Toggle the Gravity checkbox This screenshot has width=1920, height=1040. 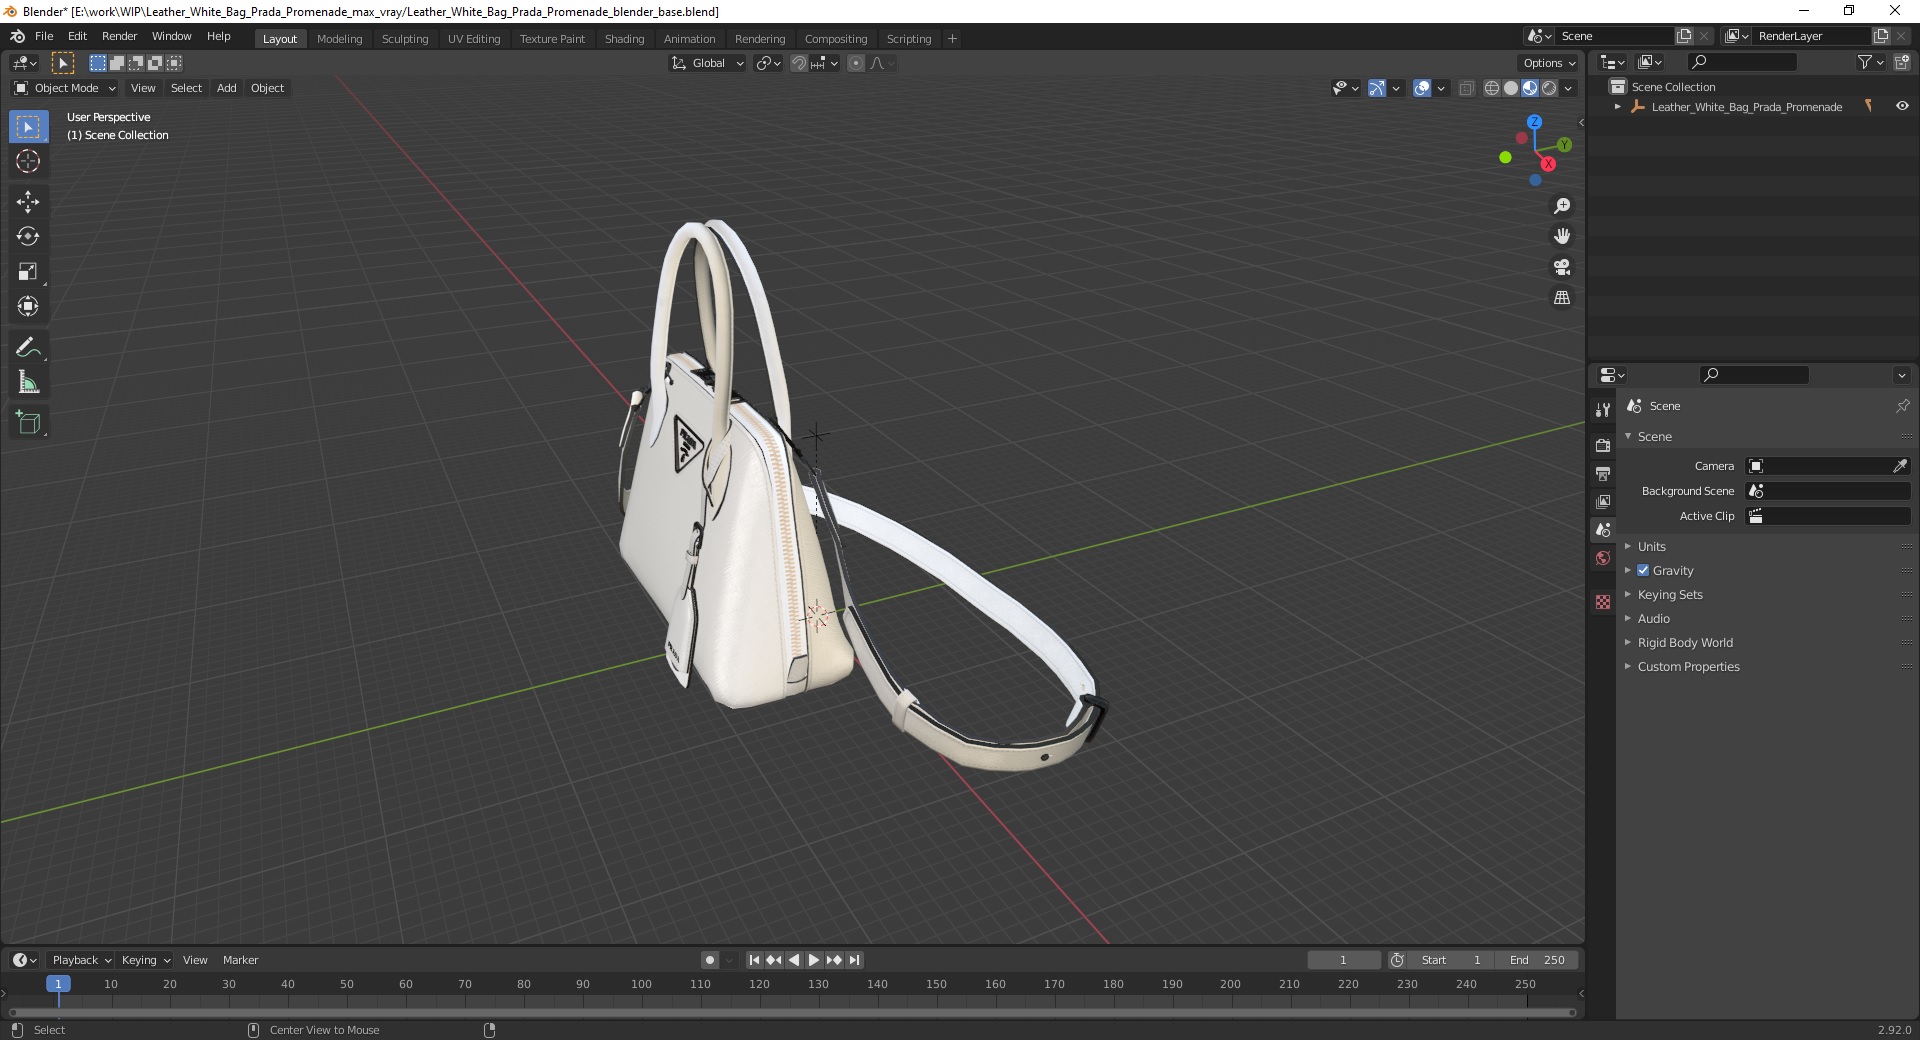click(1643, 570)
